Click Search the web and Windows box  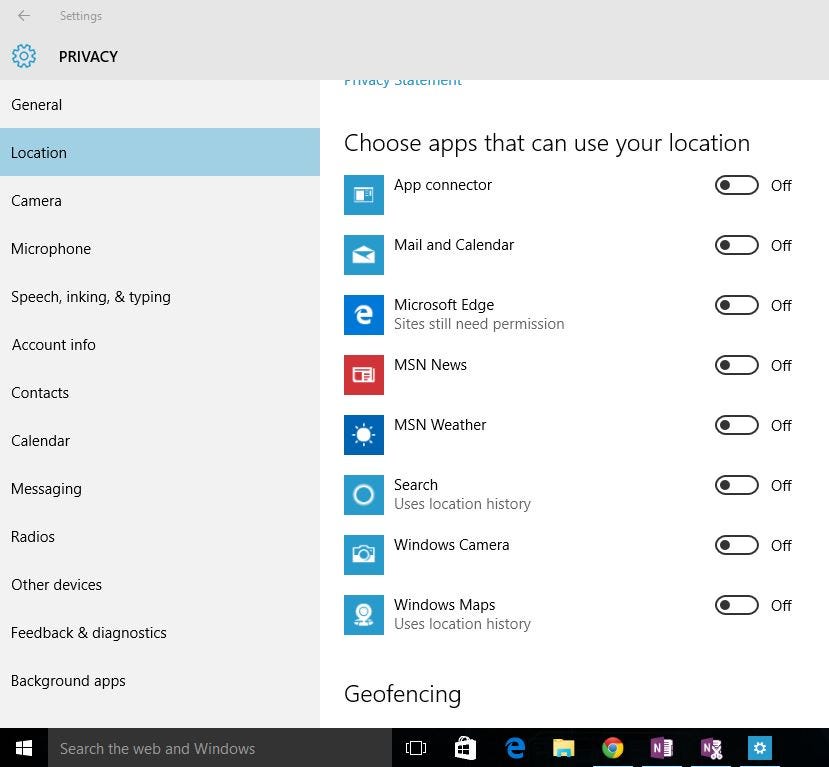(220, 748)
